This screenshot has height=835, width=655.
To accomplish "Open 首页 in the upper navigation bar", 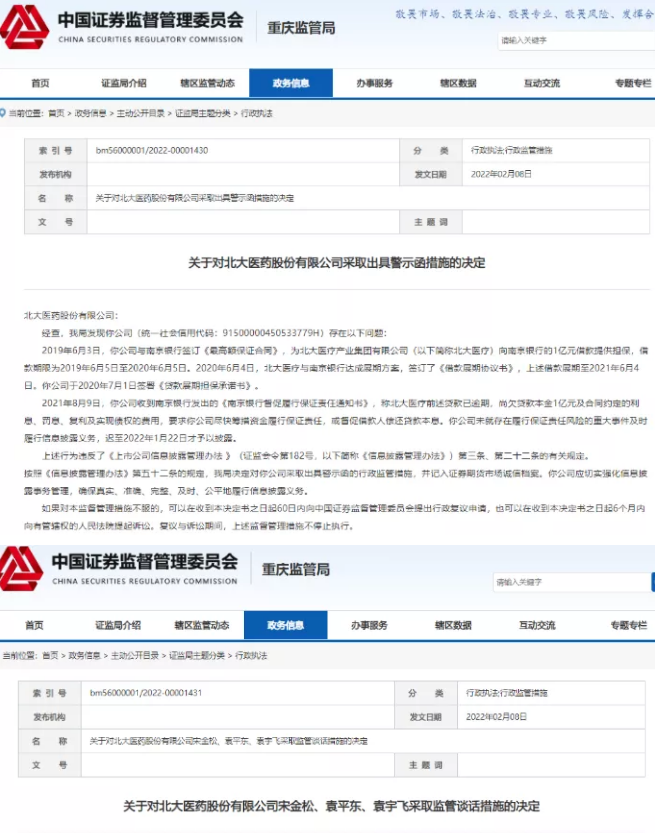I will (39, 83).
